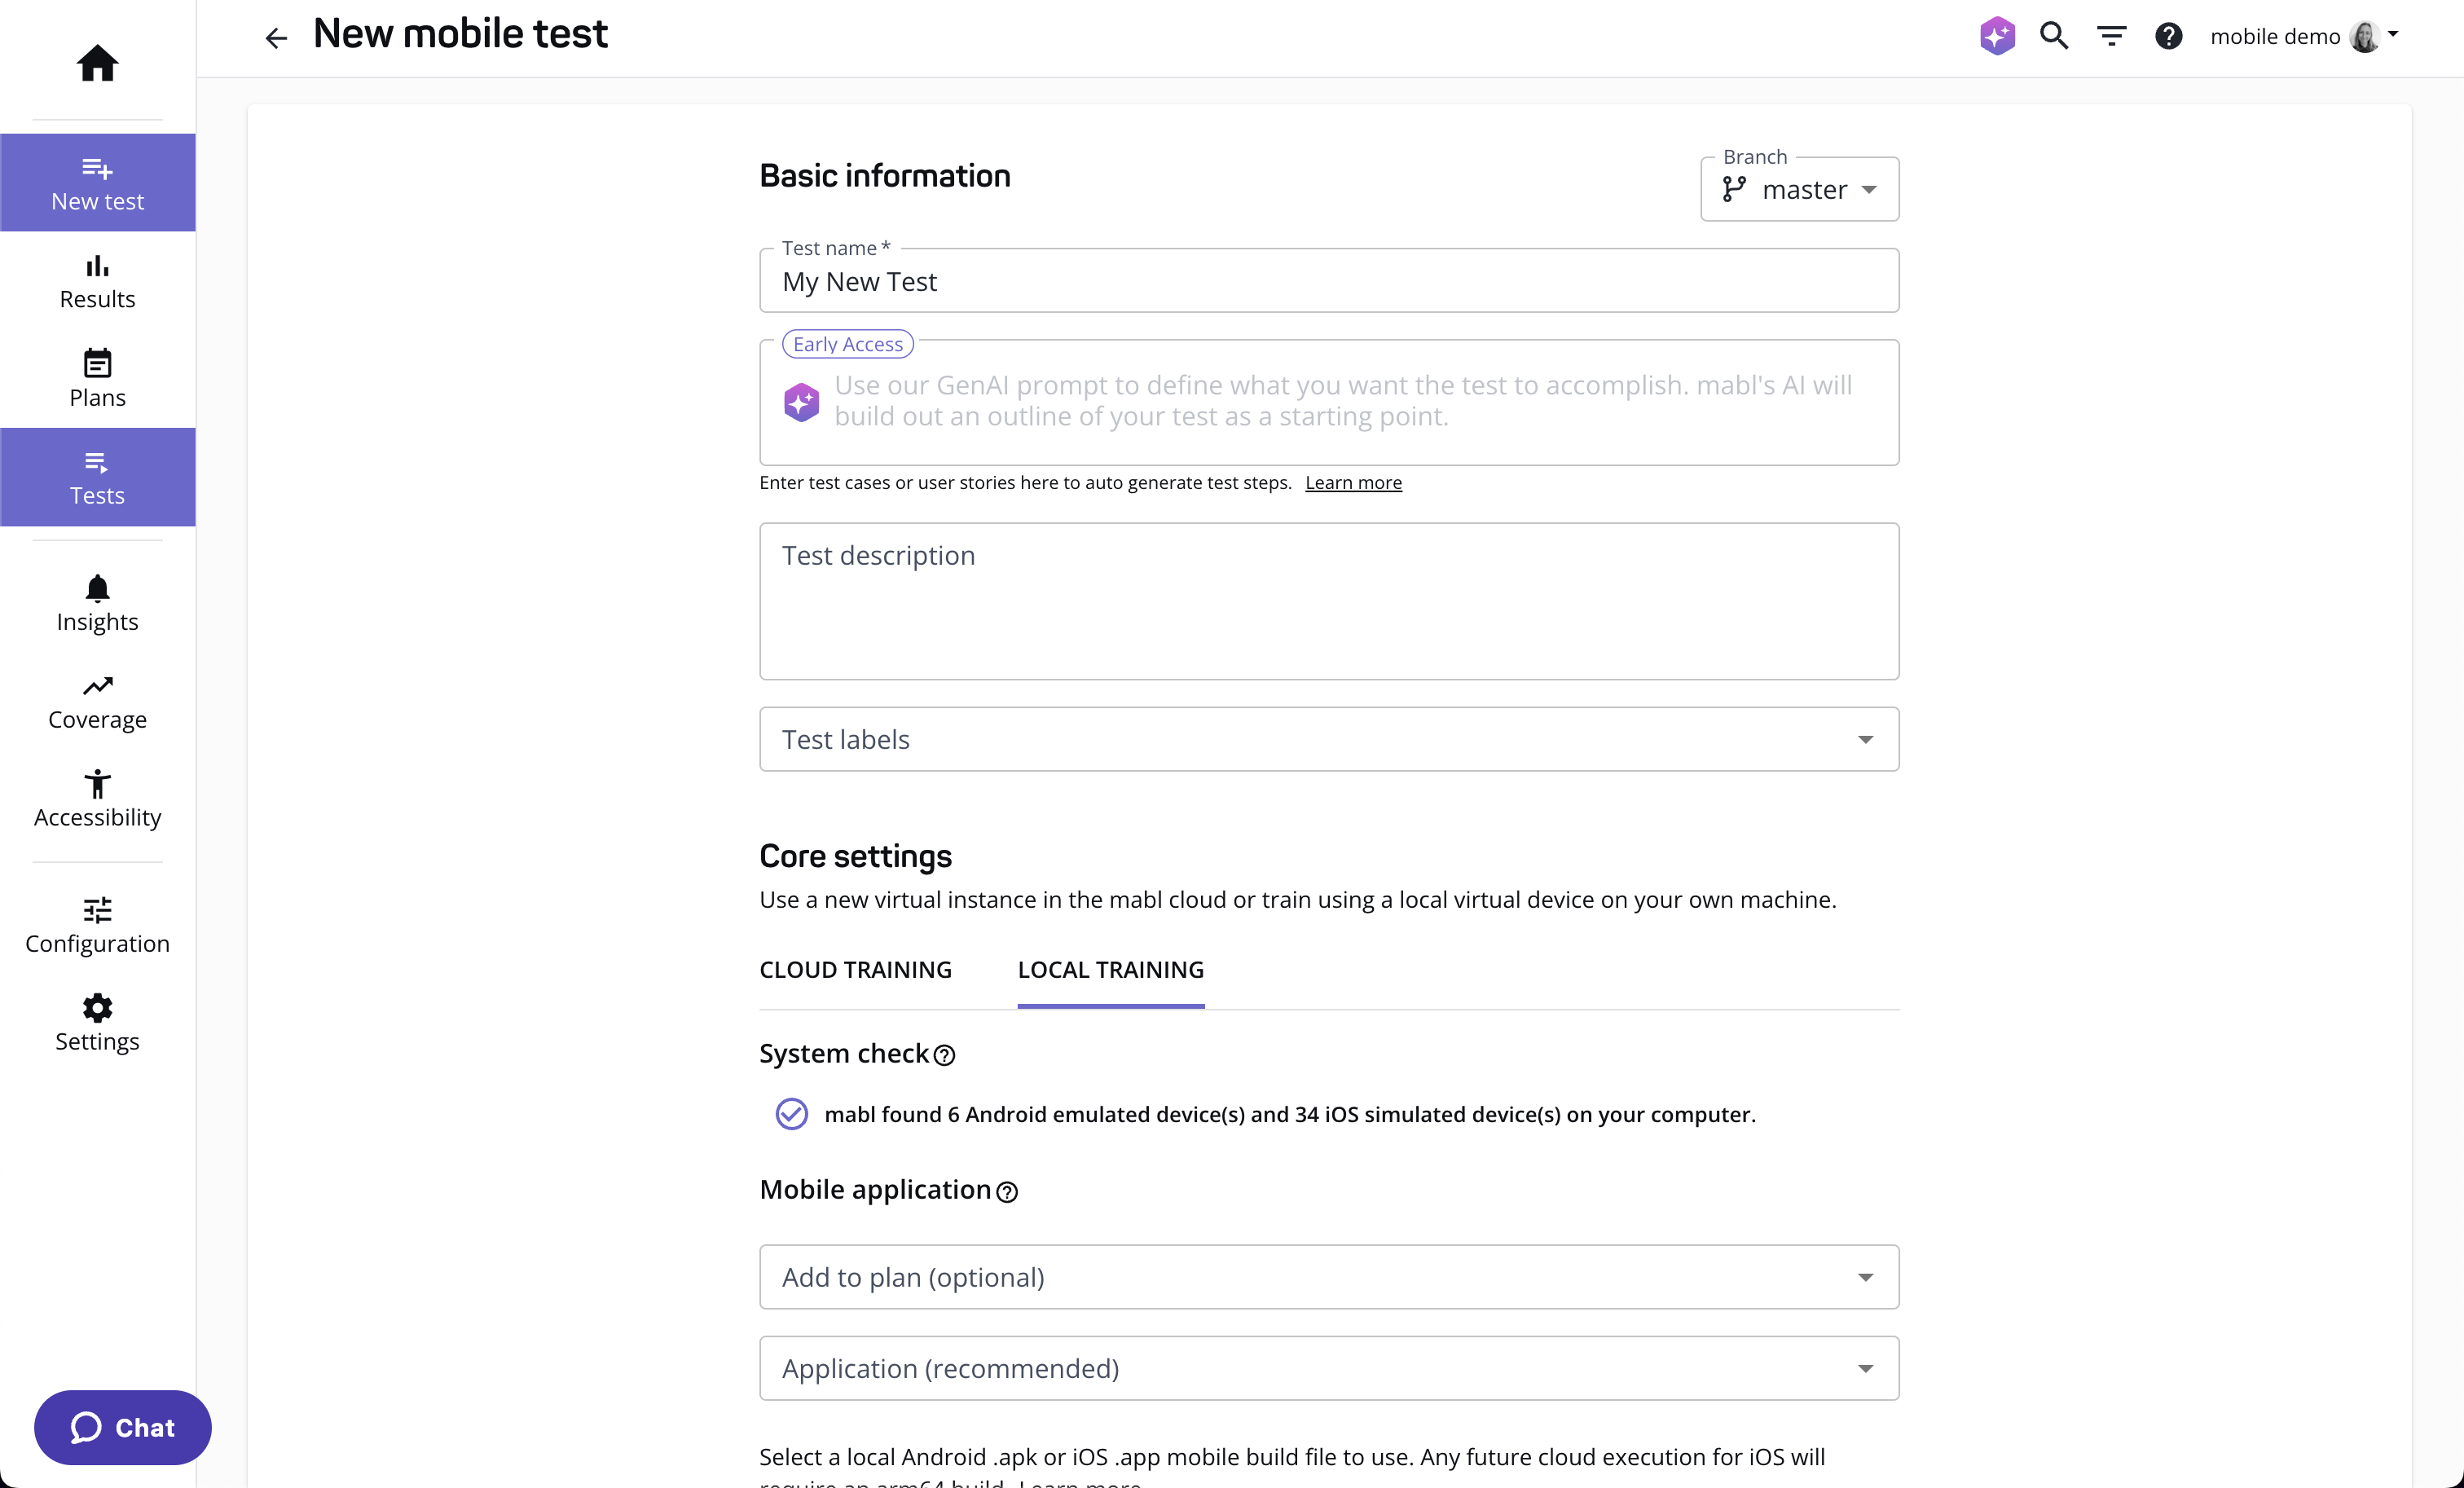Expand Add to plan (optional) dropdown
Image resolution: width=2464 pixels, height=1488 pixels.
click(x=1329, y=1277)
